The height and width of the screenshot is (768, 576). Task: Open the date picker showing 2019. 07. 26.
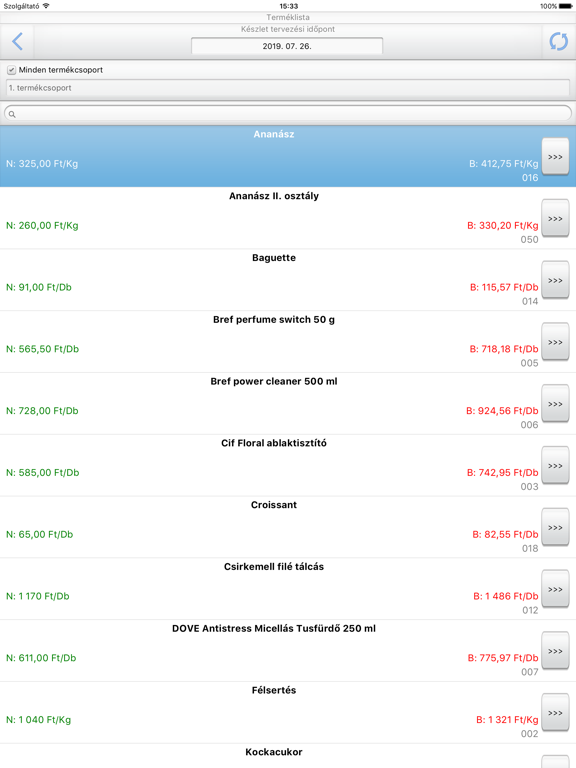coord(287,46)
